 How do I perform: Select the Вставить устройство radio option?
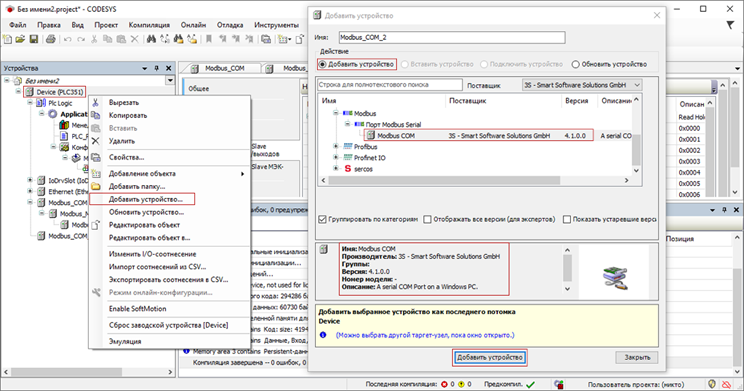click(x=405, y=64)
